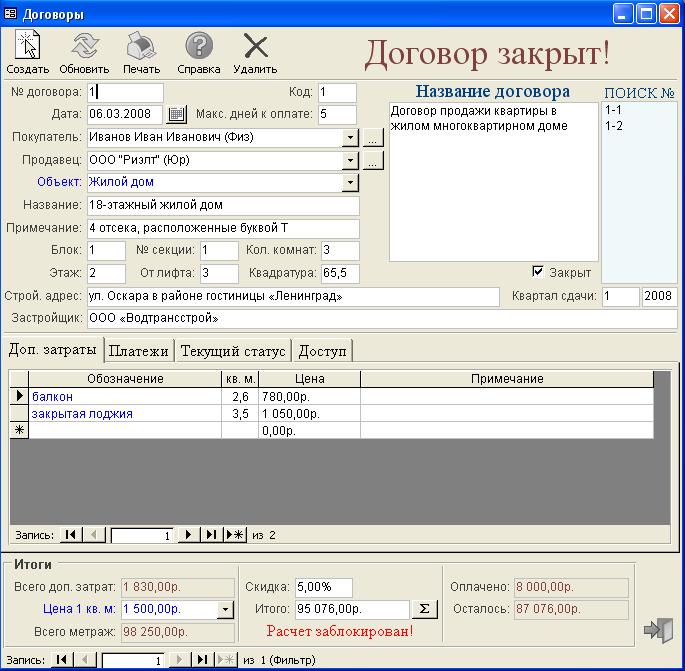
Task: Expand the Продавец dropdown
Action: 350,160
